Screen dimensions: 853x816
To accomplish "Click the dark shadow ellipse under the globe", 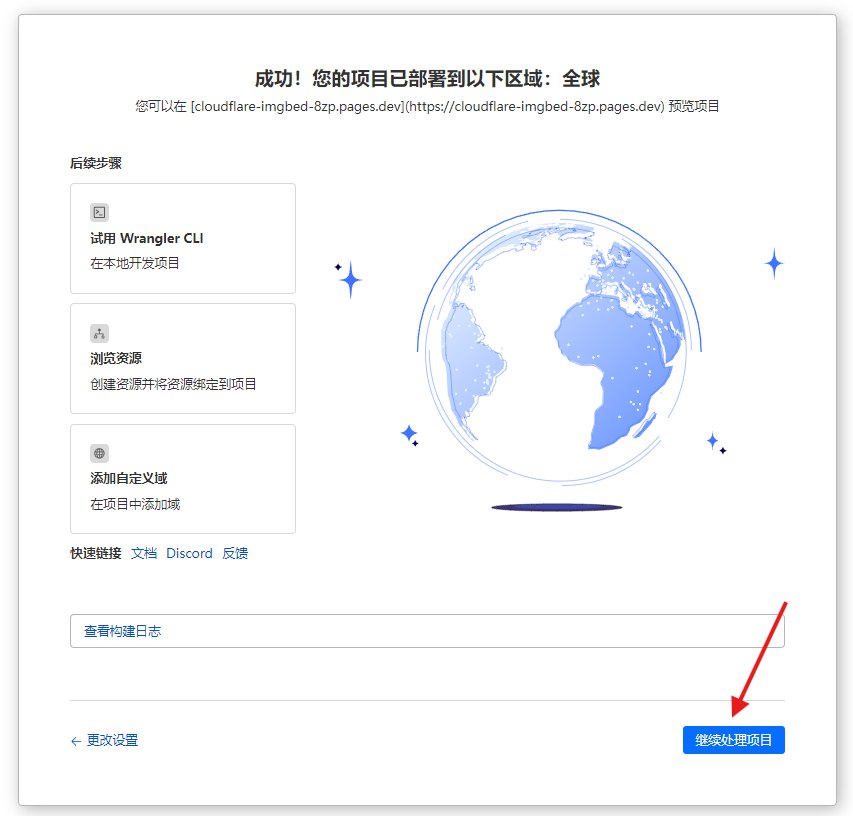I will point(556,507).
